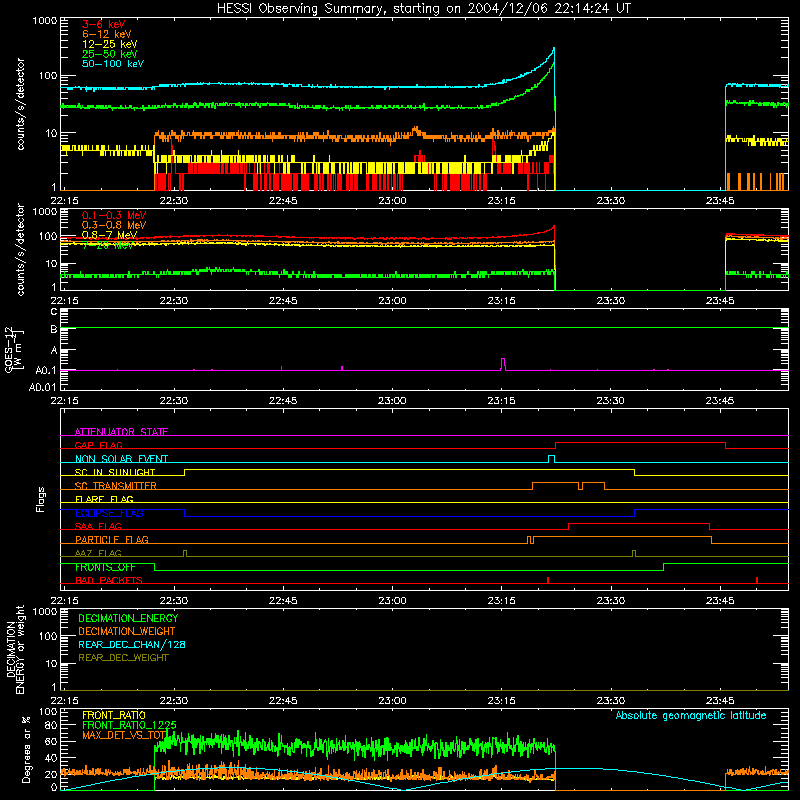Select the AAZ_FLAG label

(x=98, y=553)
